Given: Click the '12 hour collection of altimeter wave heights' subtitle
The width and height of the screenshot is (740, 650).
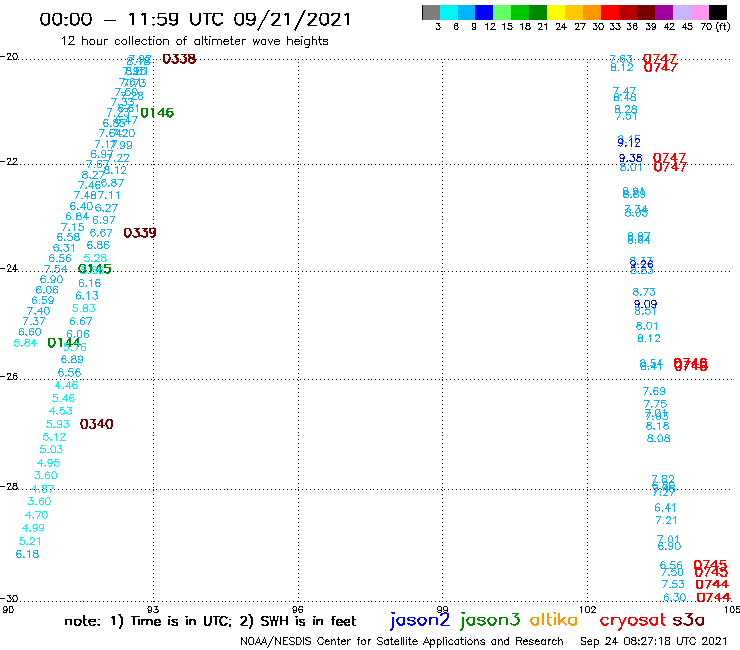Looking at the screenshot, I should click(194, 41).
